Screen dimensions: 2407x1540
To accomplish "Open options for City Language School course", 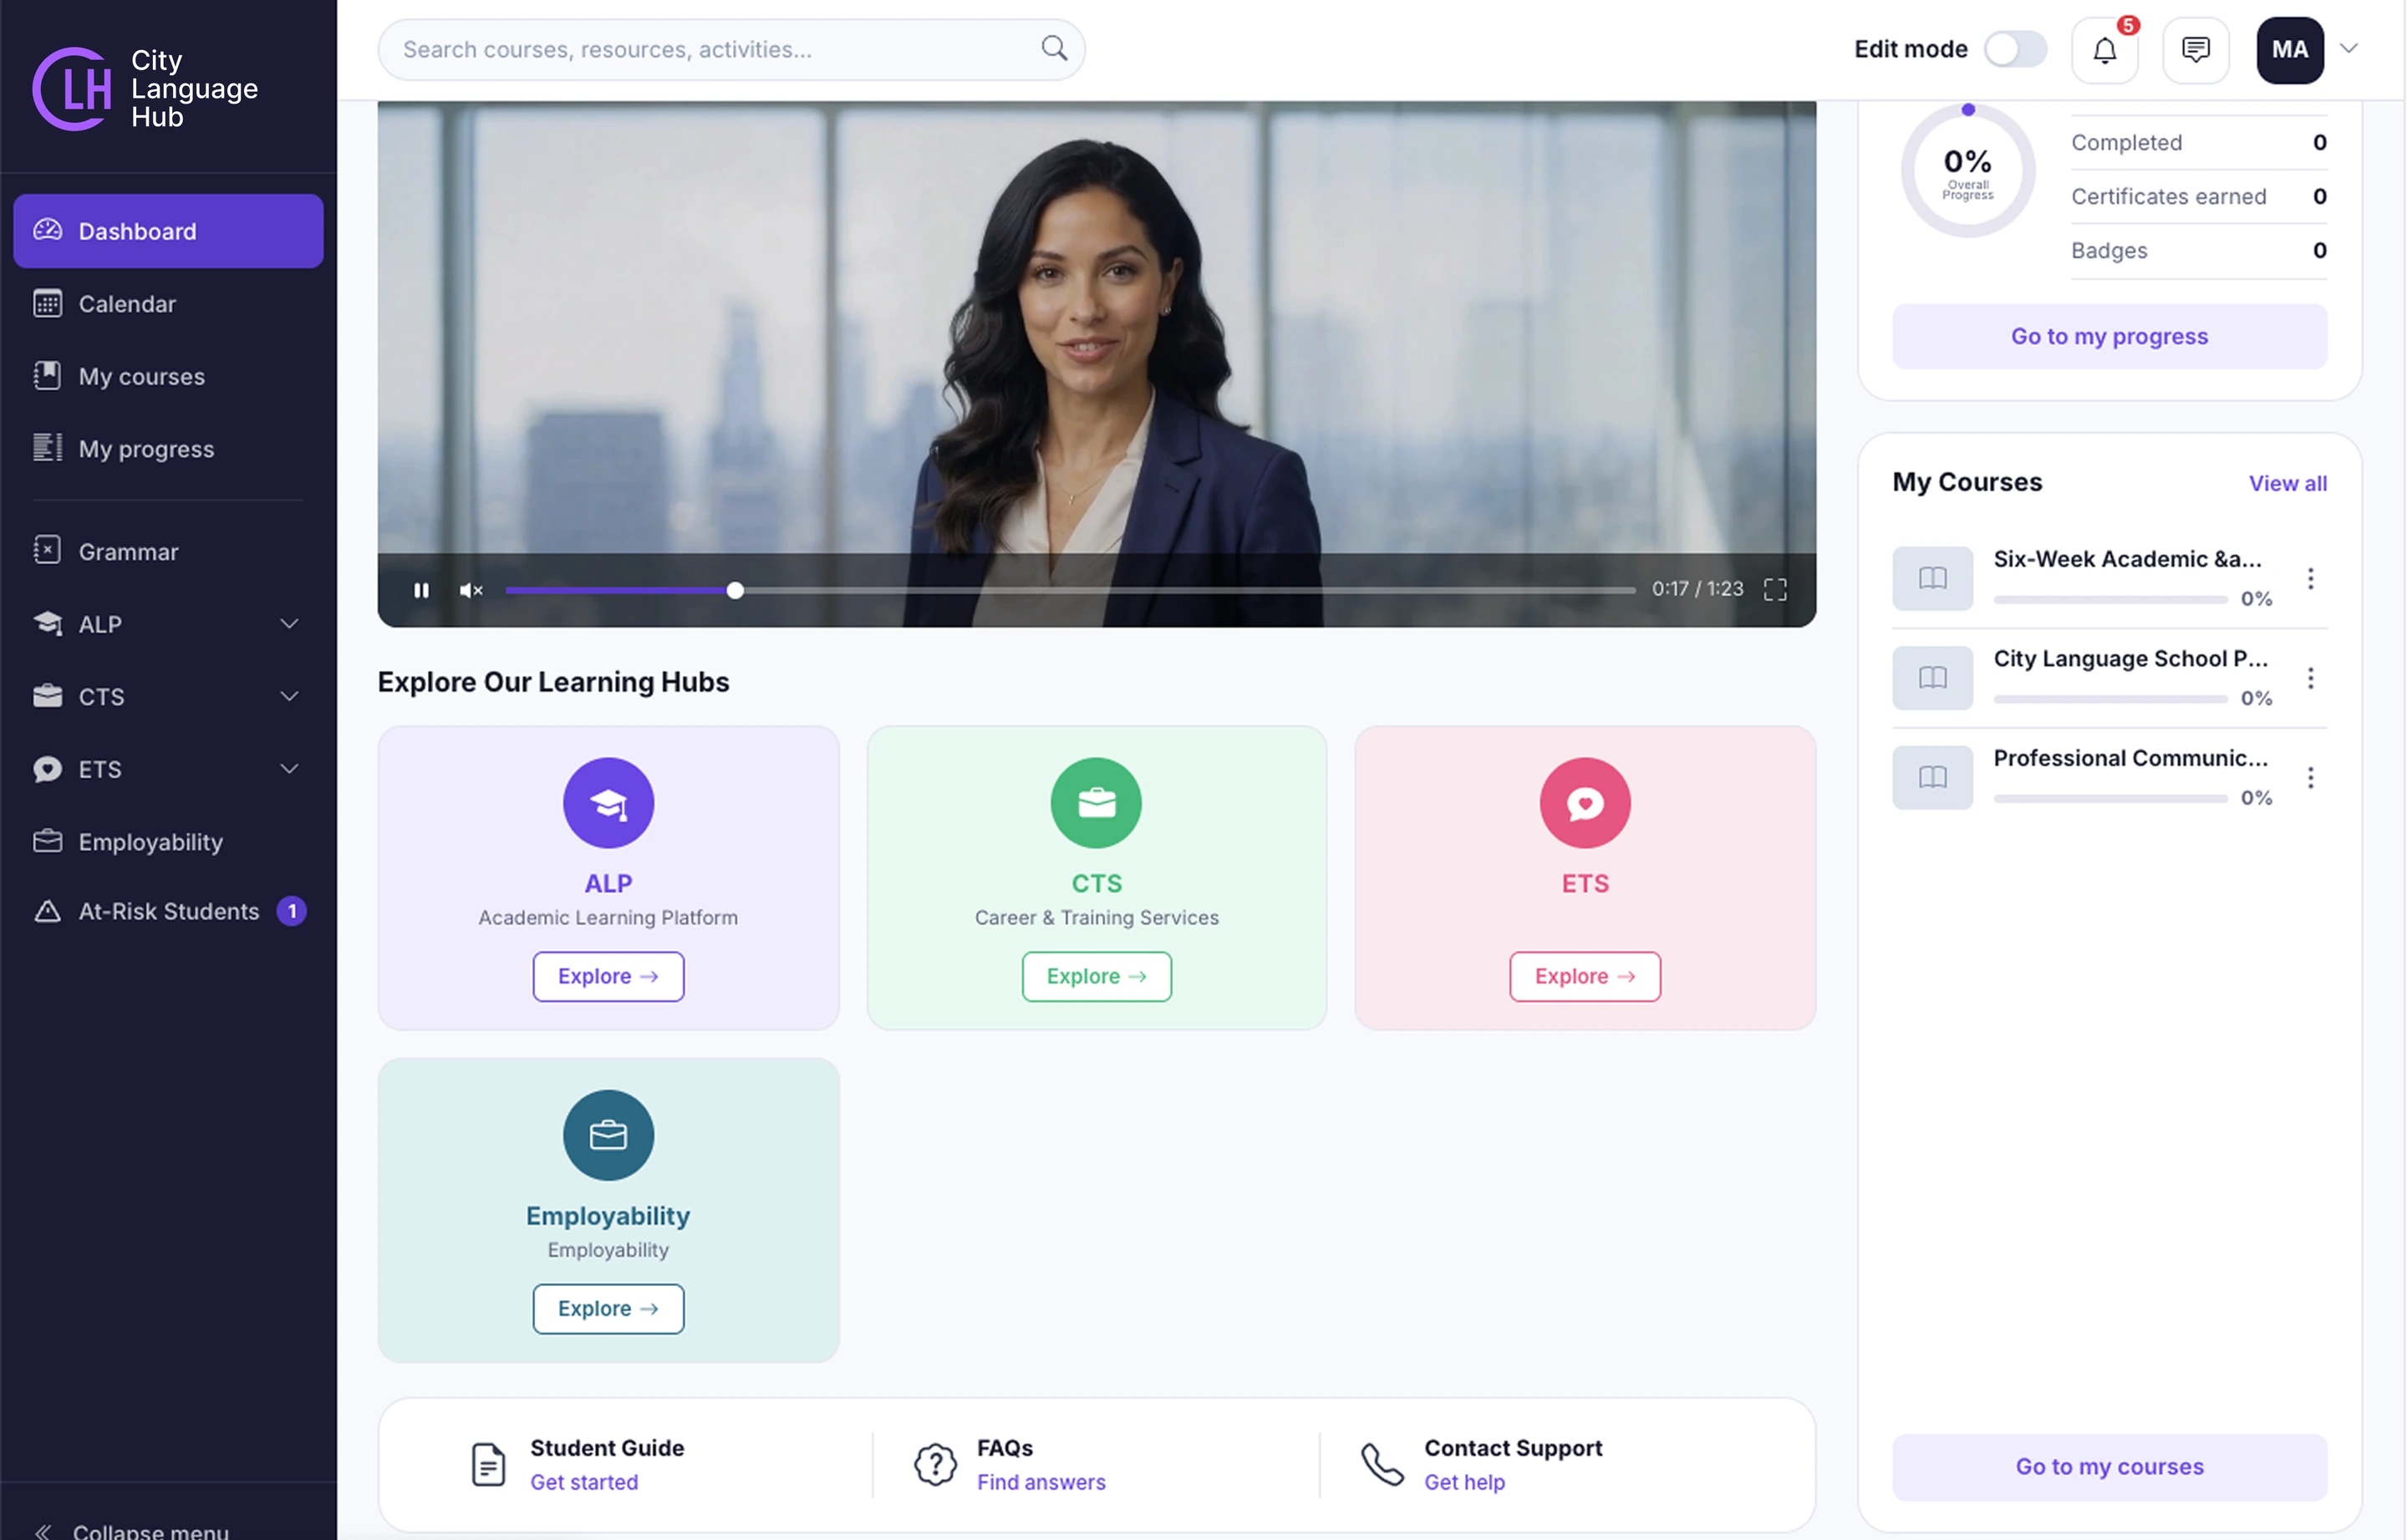I will pyautogui.click(x=2310, y=678).
